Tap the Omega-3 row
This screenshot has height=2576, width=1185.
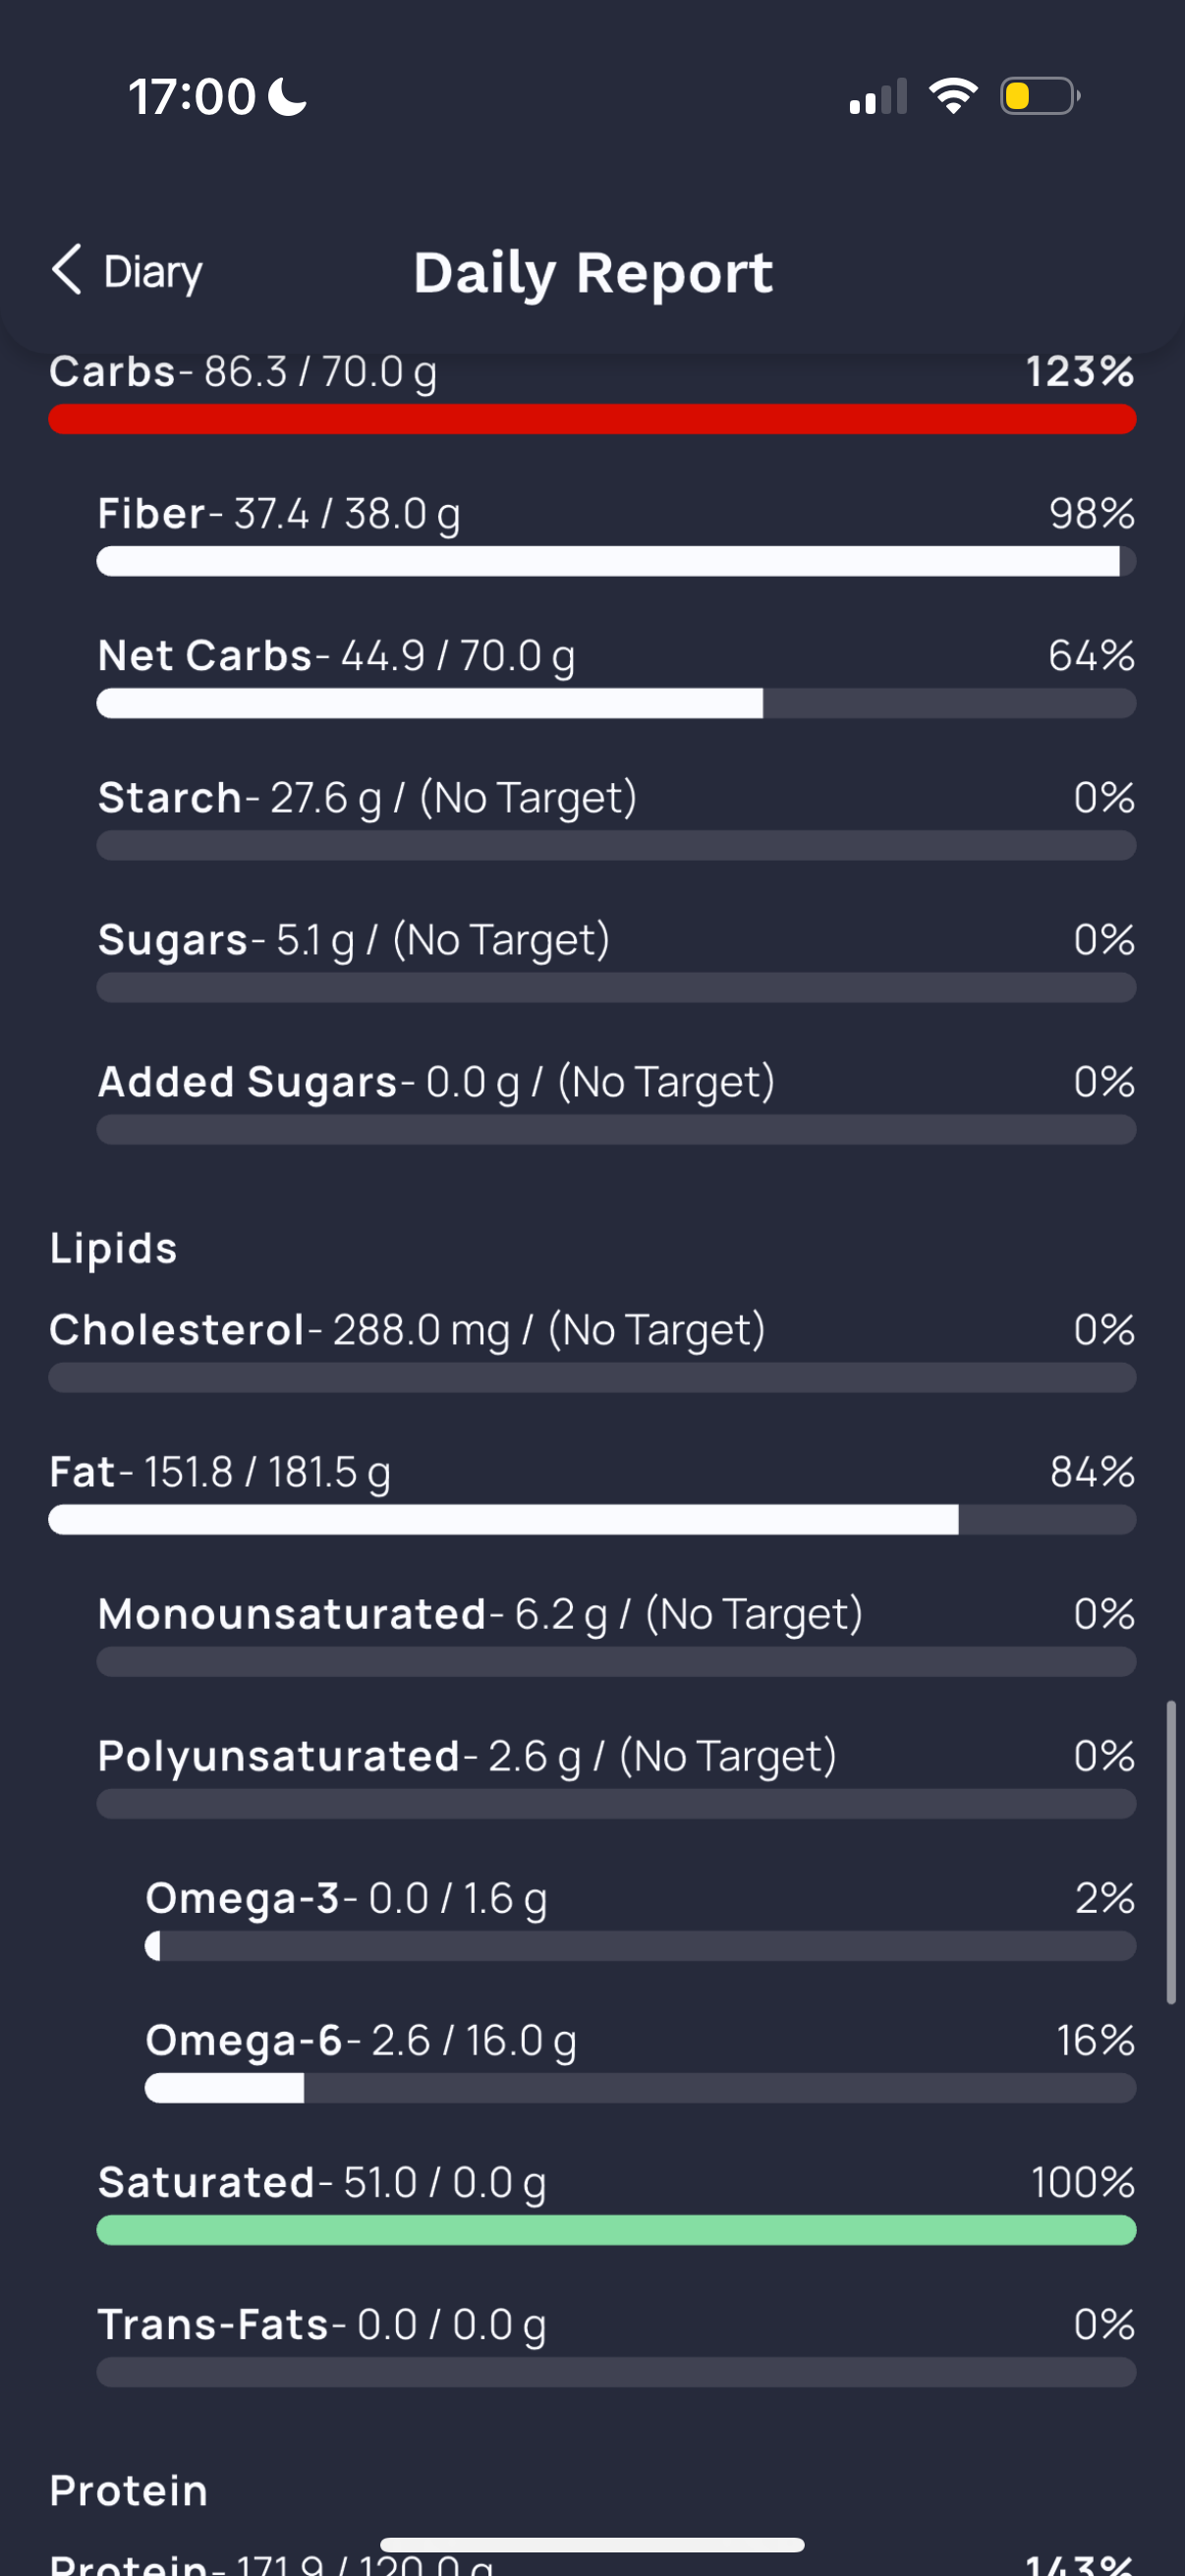[x=640, y=1918]
